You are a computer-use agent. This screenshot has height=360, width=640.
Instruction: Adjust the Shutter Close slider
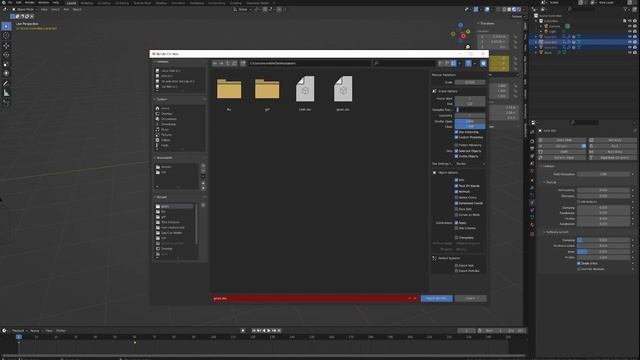point(470,127)
